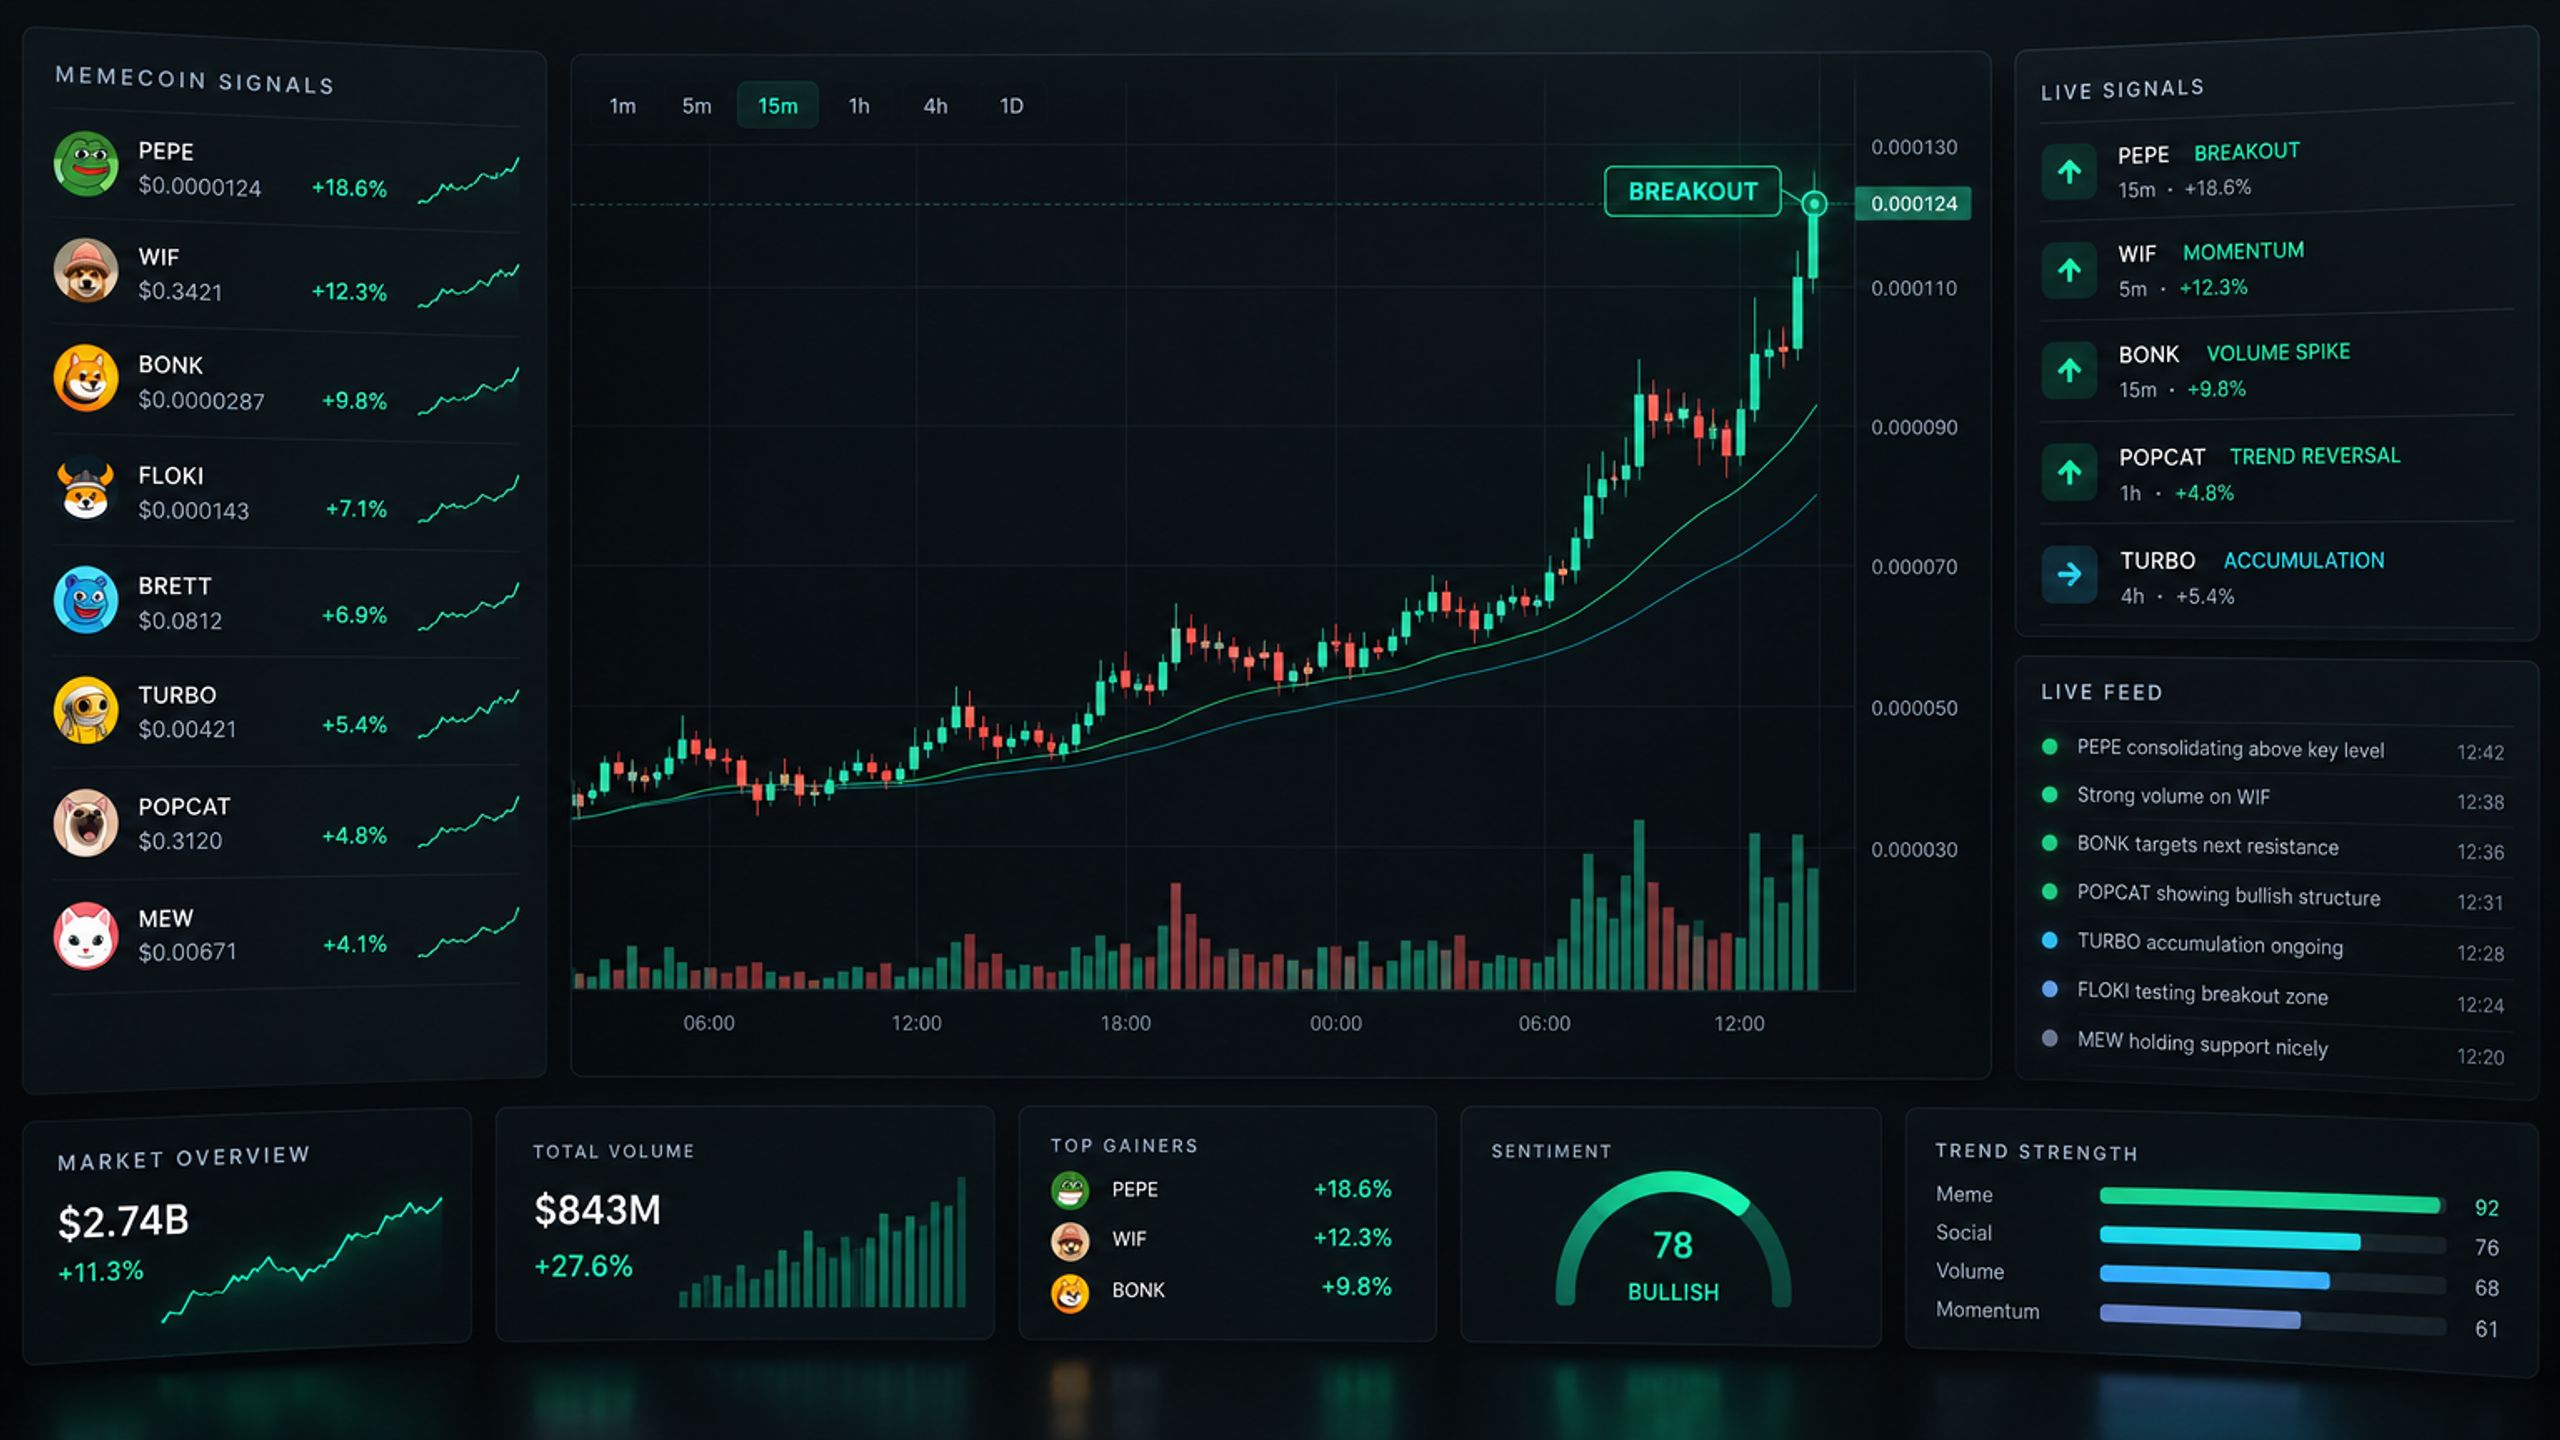The height and width of the screenshot is (1440, 2560).
Task: Open feed item 'FLOKI testing breakout zone'
Action: pos(2276,996)
